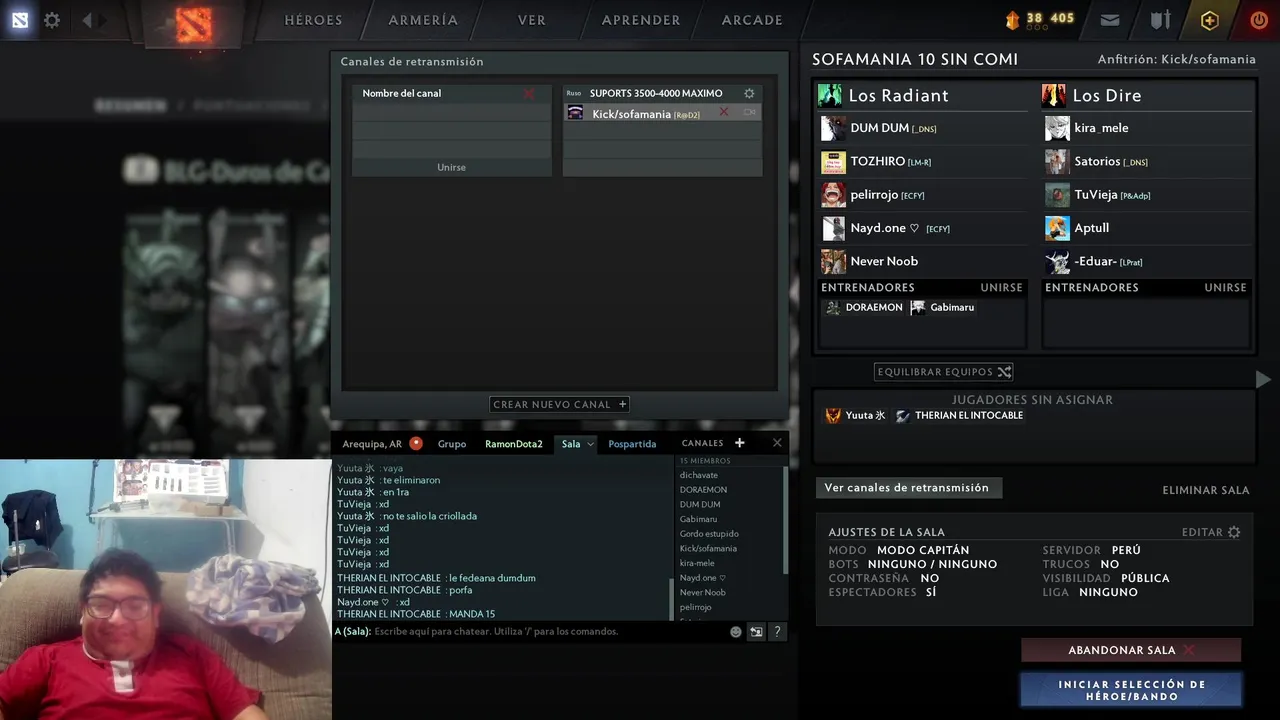
Task: Click Unirse in the channel box
Action: pyautogui.click(x=451, y=167)
